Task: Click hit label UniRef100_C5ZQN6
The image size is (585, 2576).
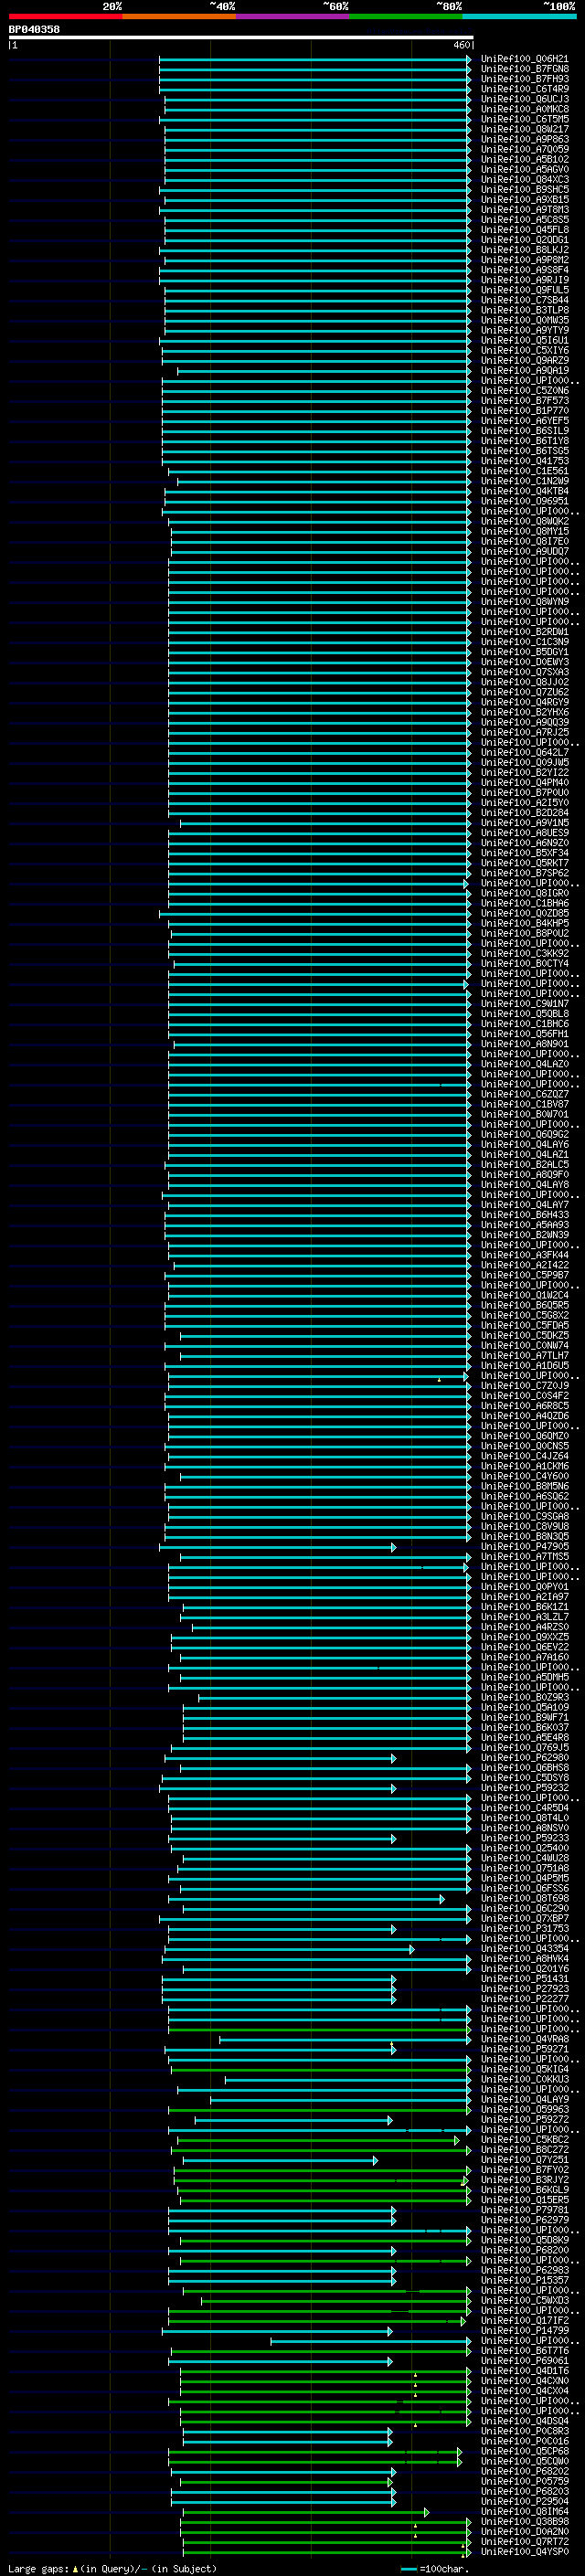Action: point(524,391)
